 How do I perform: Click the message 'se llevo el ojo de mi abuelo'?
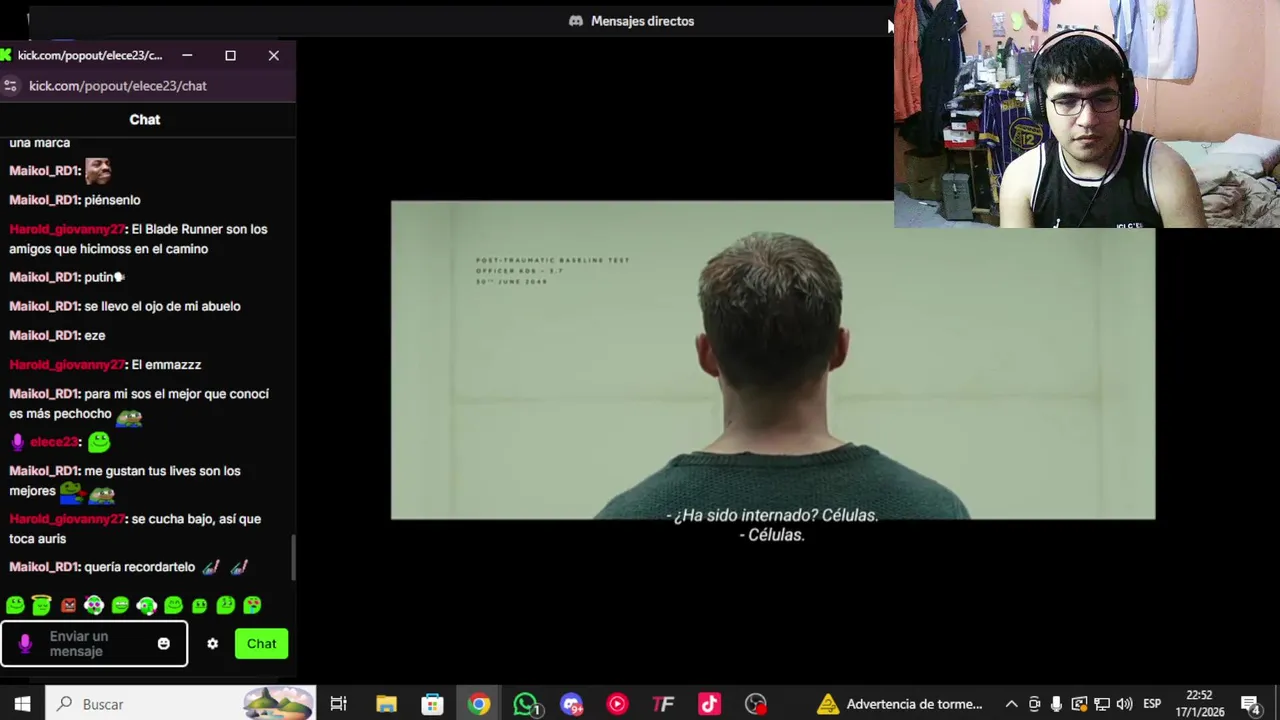(x=162, y=306)
